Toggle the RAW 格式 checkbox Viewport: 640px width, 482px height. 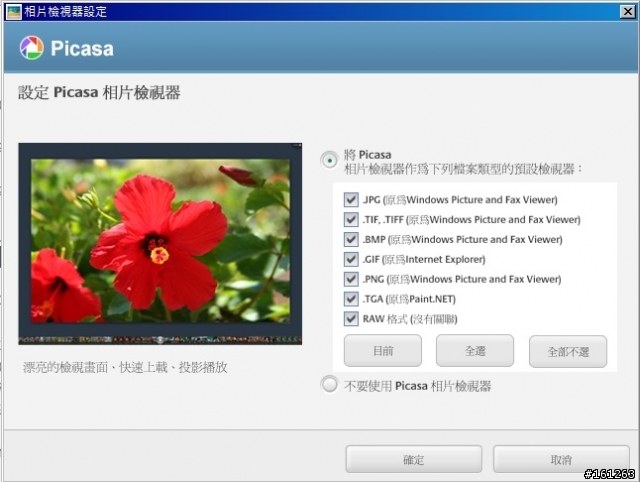(x=351, y=319)
